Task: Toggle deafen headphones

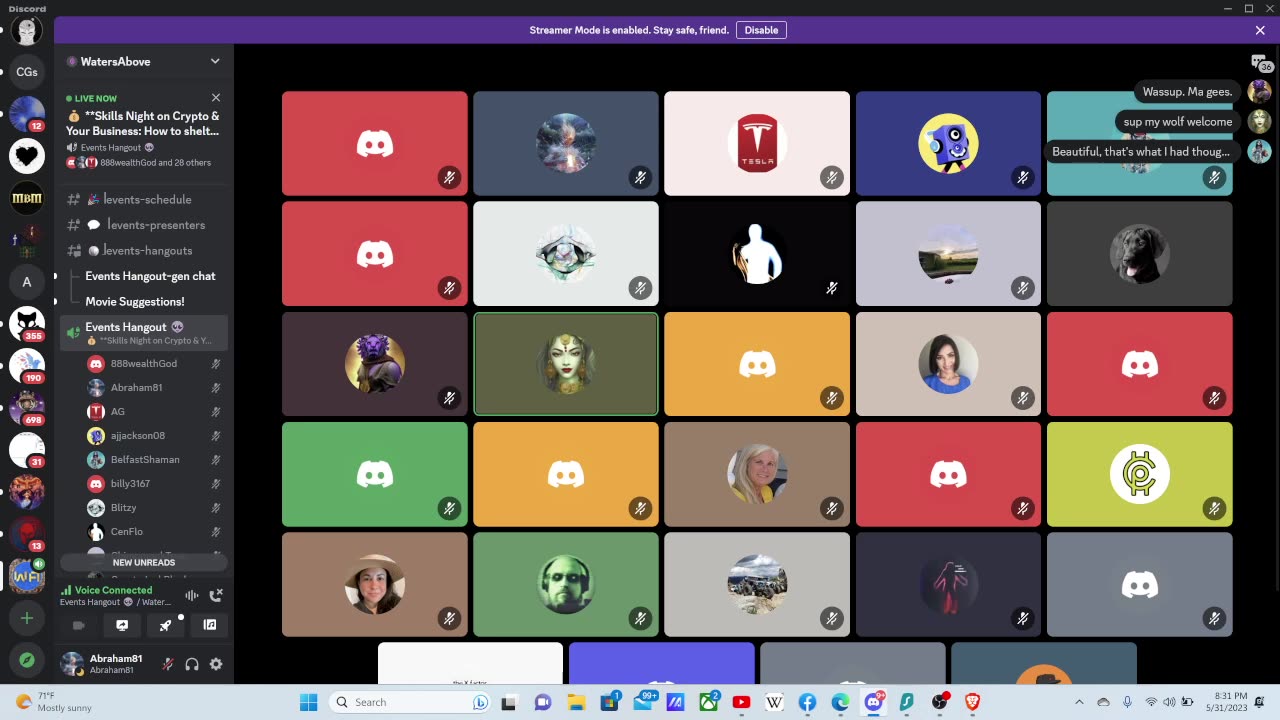Action: 192,664
